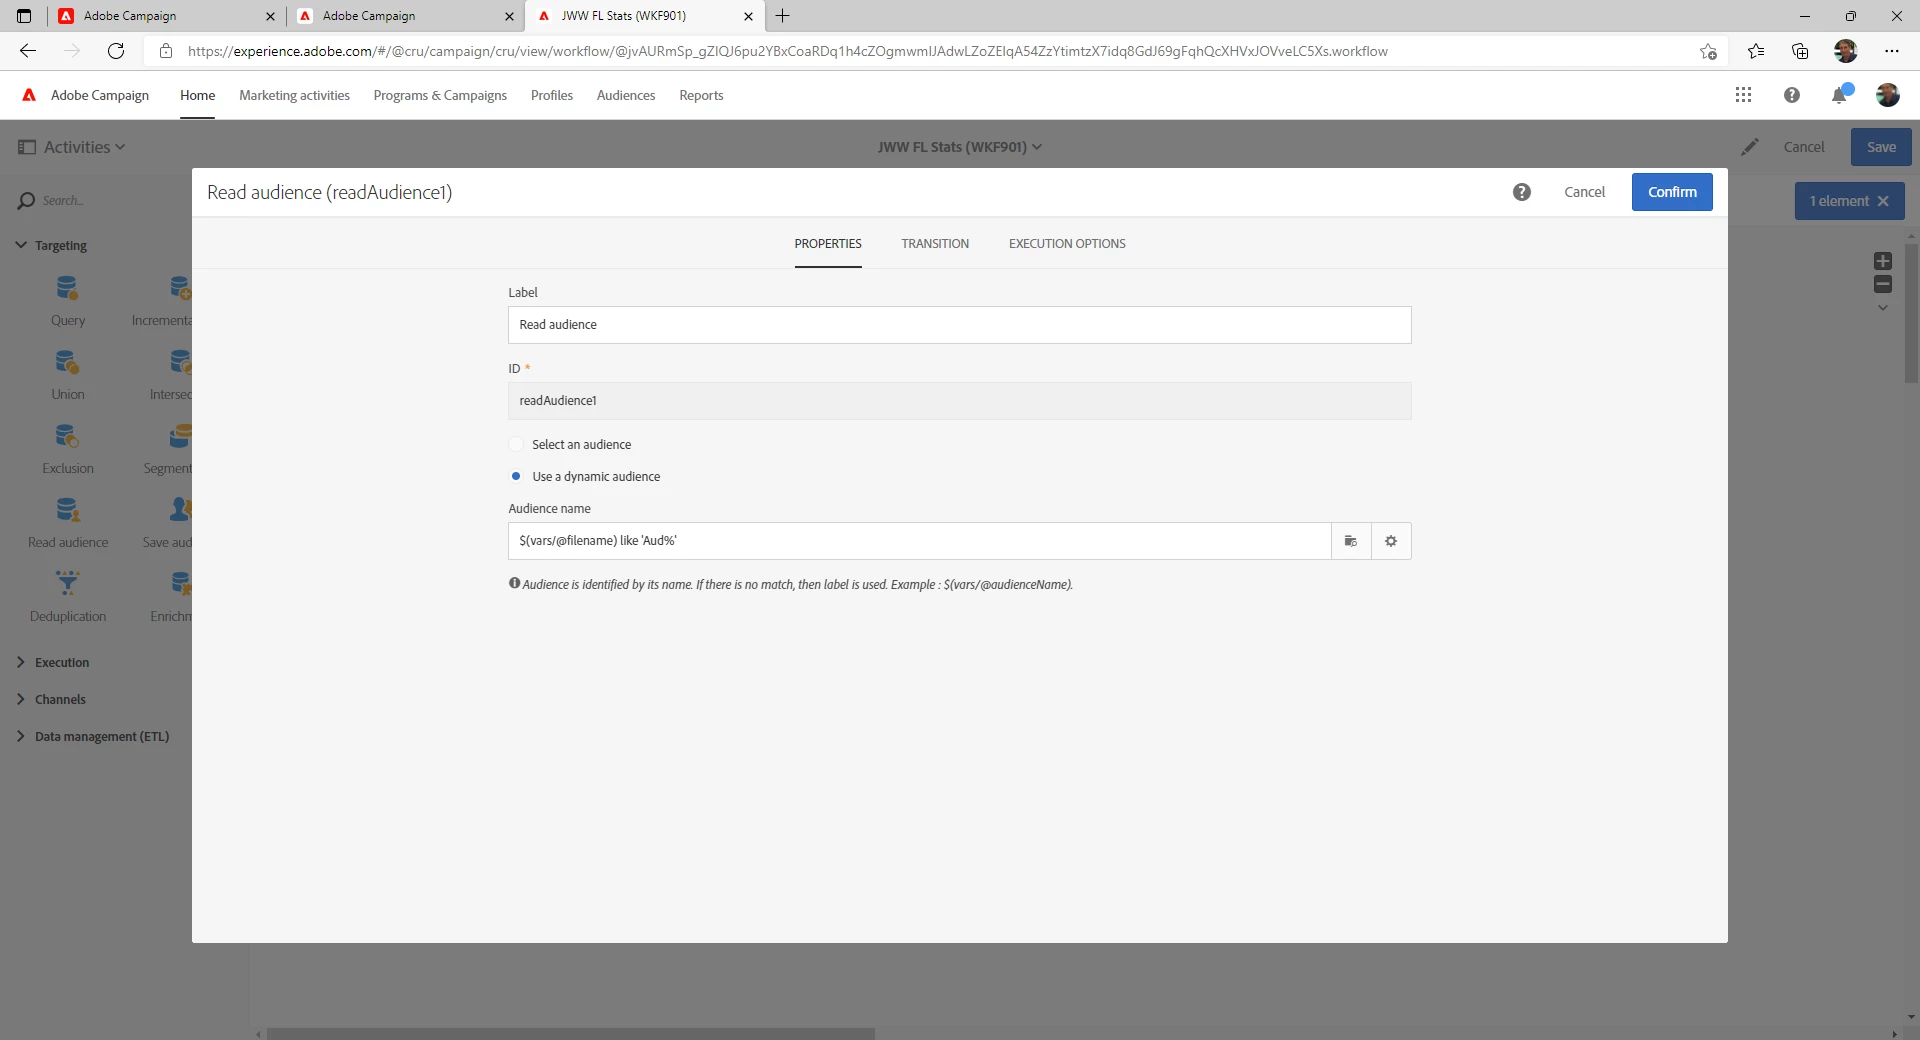1920x1040 pixels.
Task: Expand the Execution section
Action: tap(21, 662)
